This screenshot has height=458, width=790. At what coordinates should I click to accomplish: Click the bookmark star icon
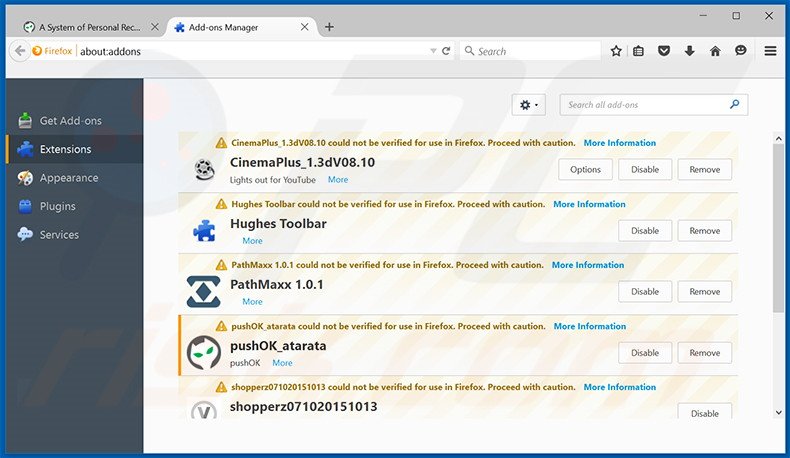pyautogui.click(x=616, y=51)
